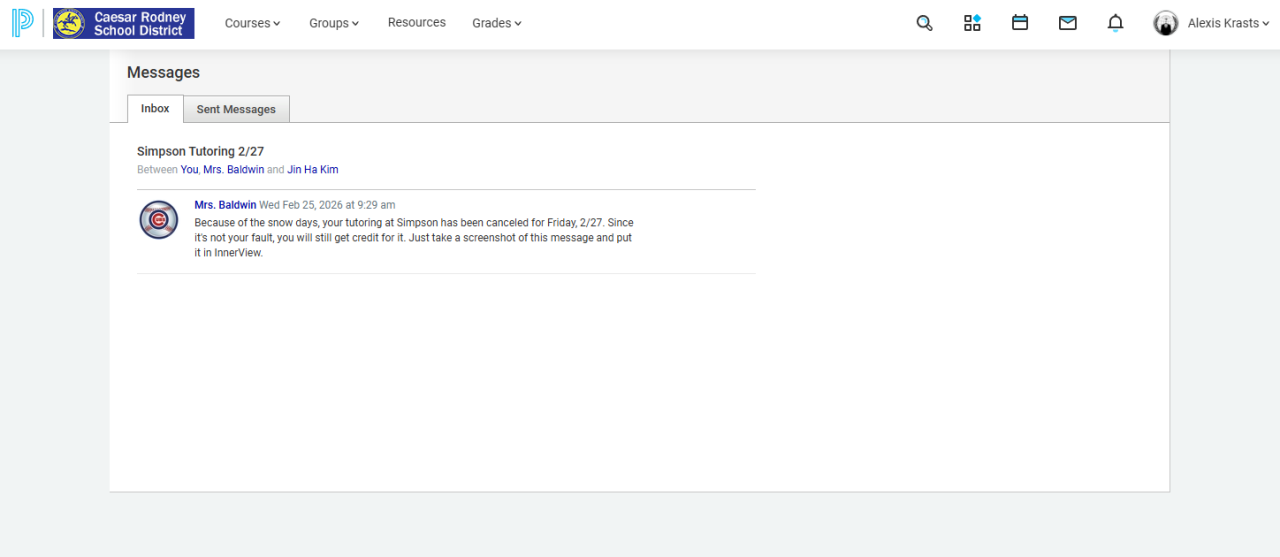Screen dimensions: 1280x557
Task: Click the "You" participant link
Action: click(x=189, y=170)
